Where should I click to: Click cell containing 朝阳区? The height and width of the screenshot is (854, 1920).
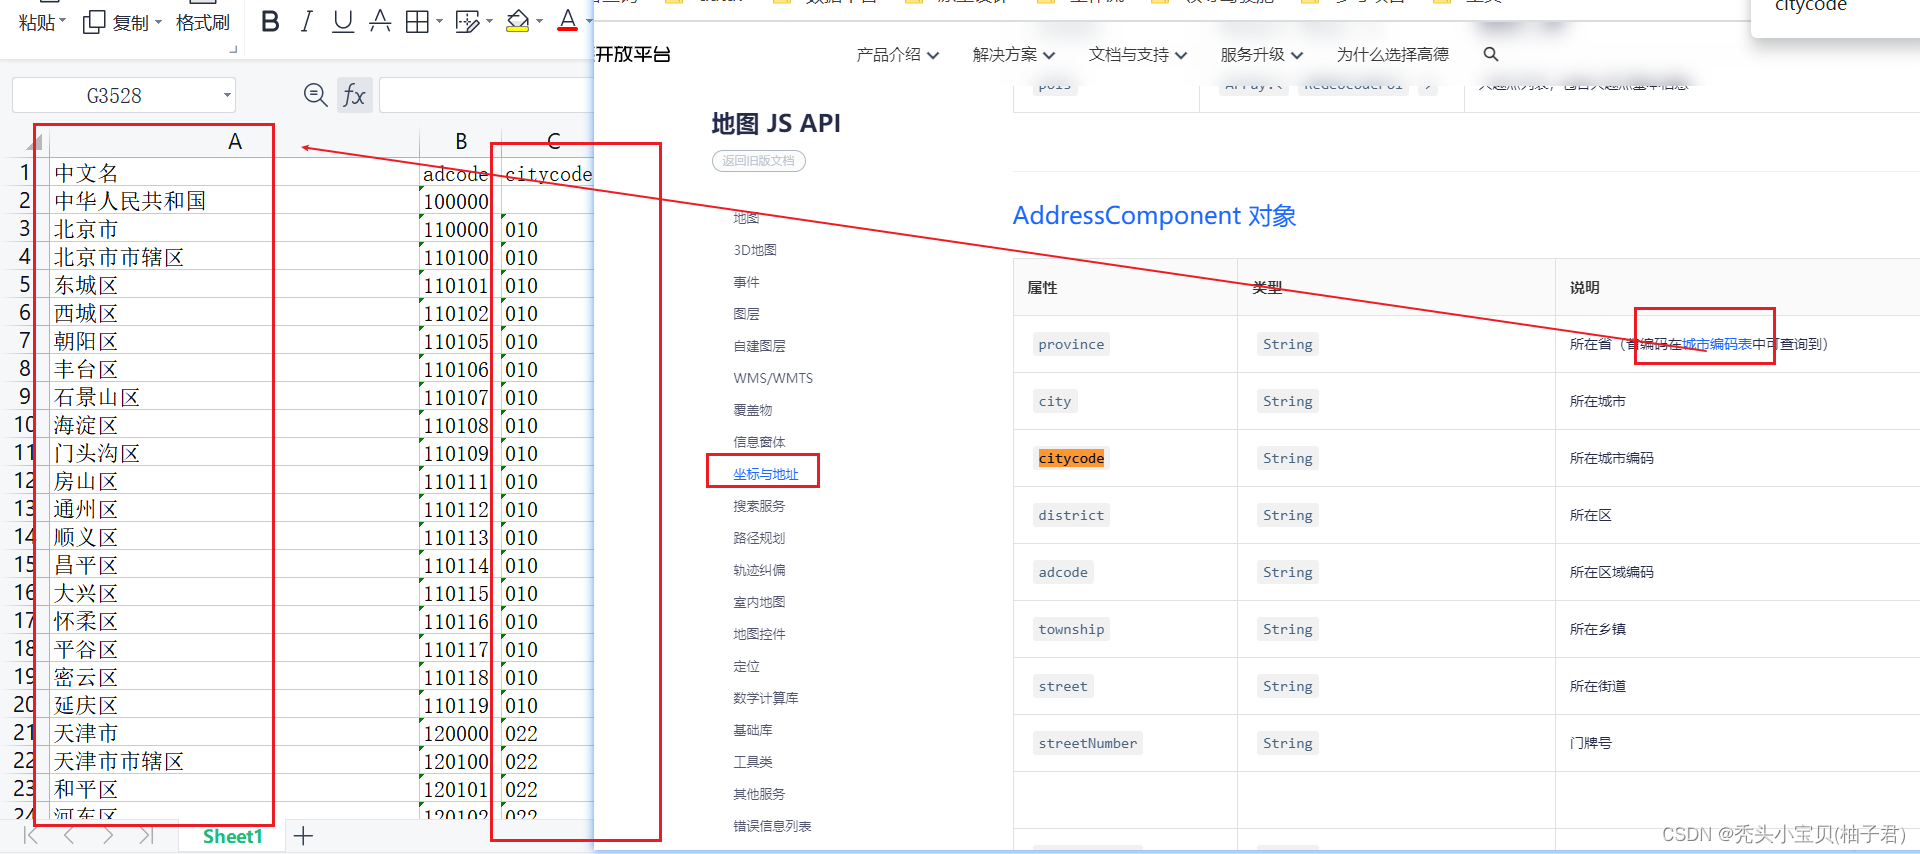[x=234, y=341]
